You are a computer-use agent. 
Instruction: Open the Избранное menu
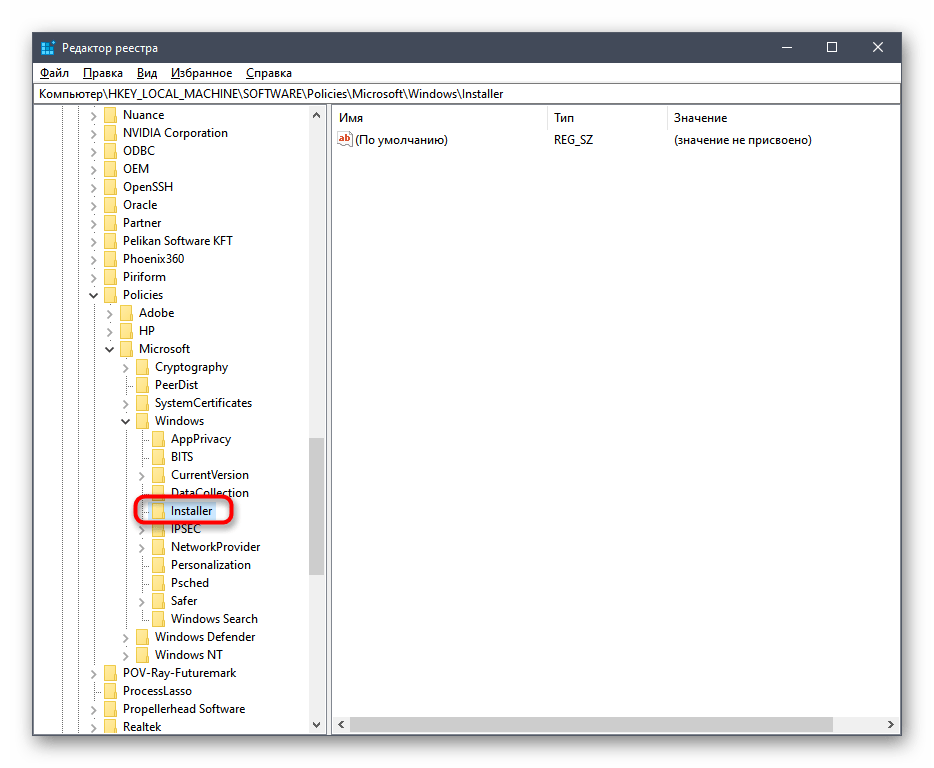[x=201, y=73]
